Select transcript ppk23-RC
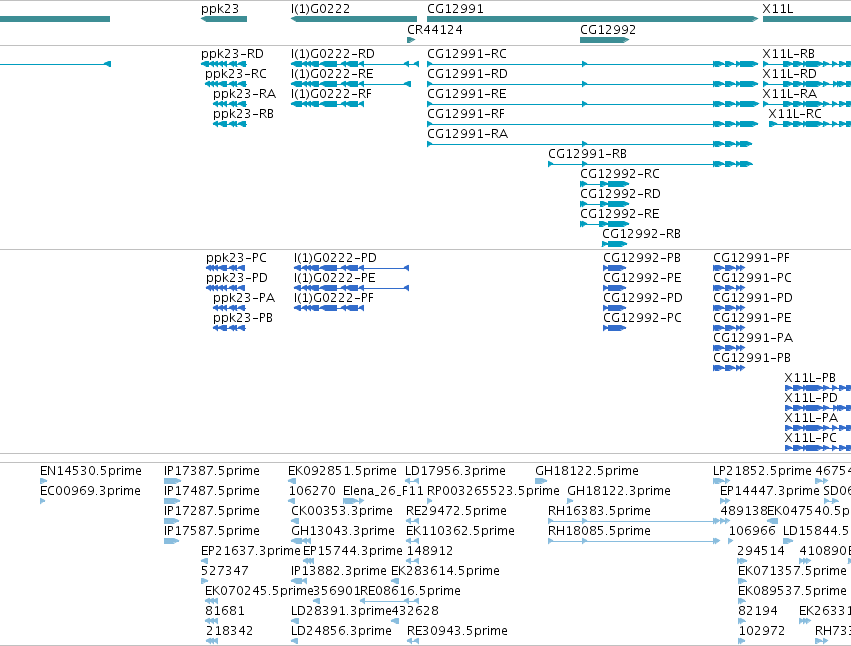 pyautogui.click(x=236, y=74)
